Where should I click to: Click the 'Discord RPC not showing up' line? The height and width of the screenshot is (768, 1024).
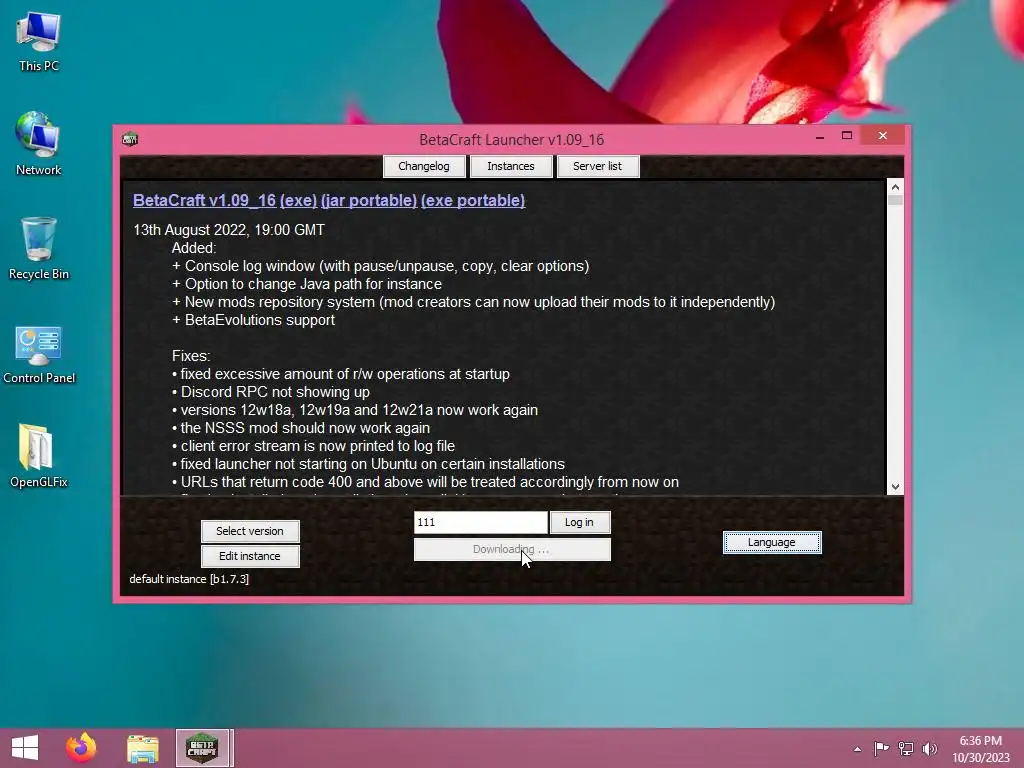[271, 392]
